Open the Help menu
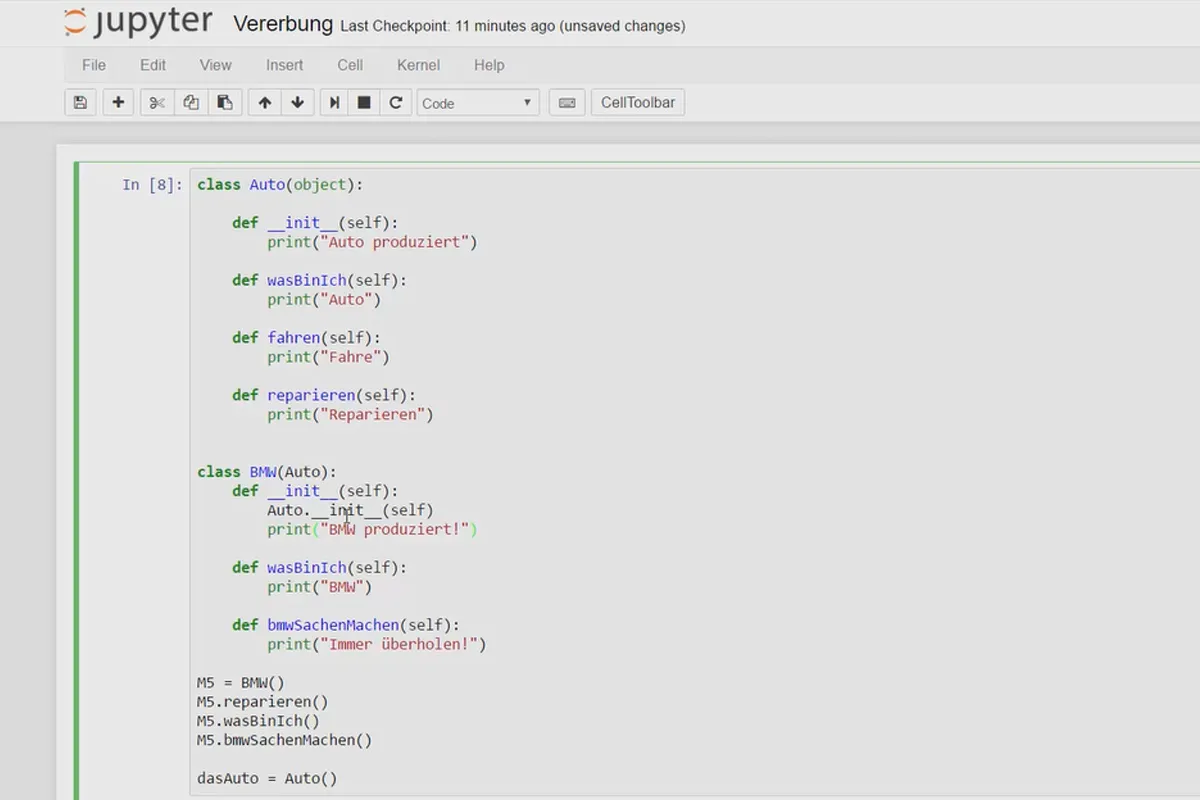The image size is (1200, 800). [489, 65]
